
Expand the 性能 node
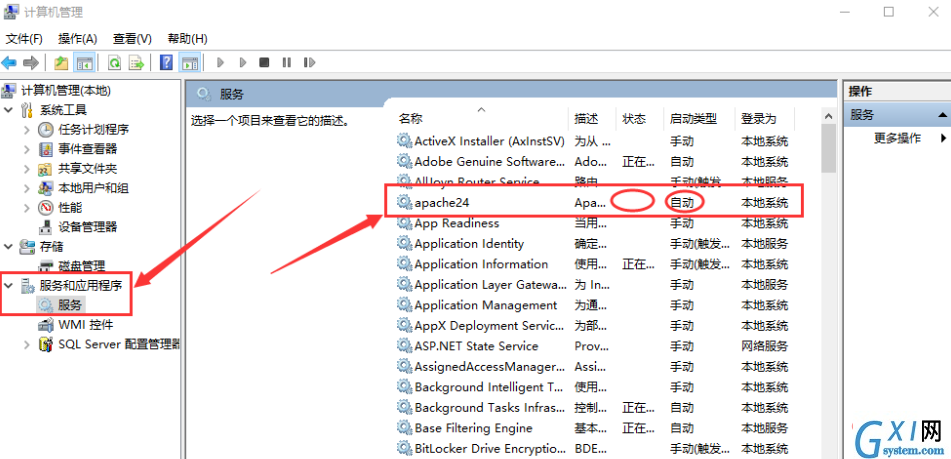[27, 207]
